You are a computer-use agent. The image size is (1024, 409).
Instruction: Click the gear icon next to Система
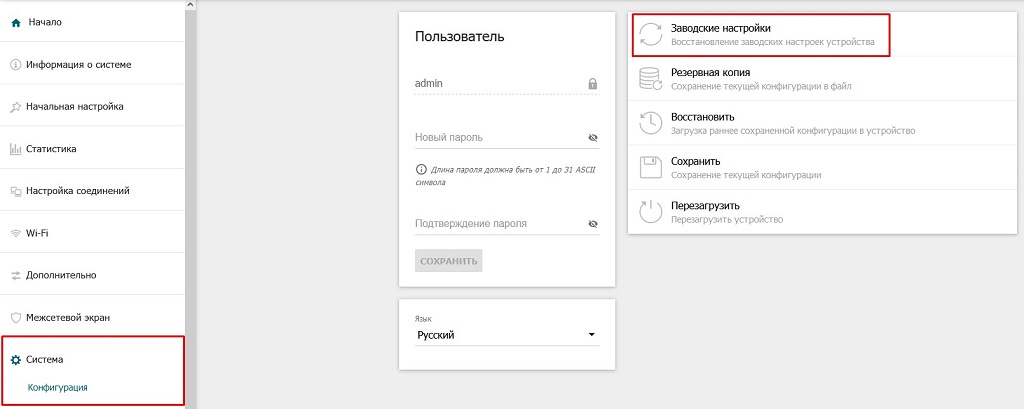(16, 360)
